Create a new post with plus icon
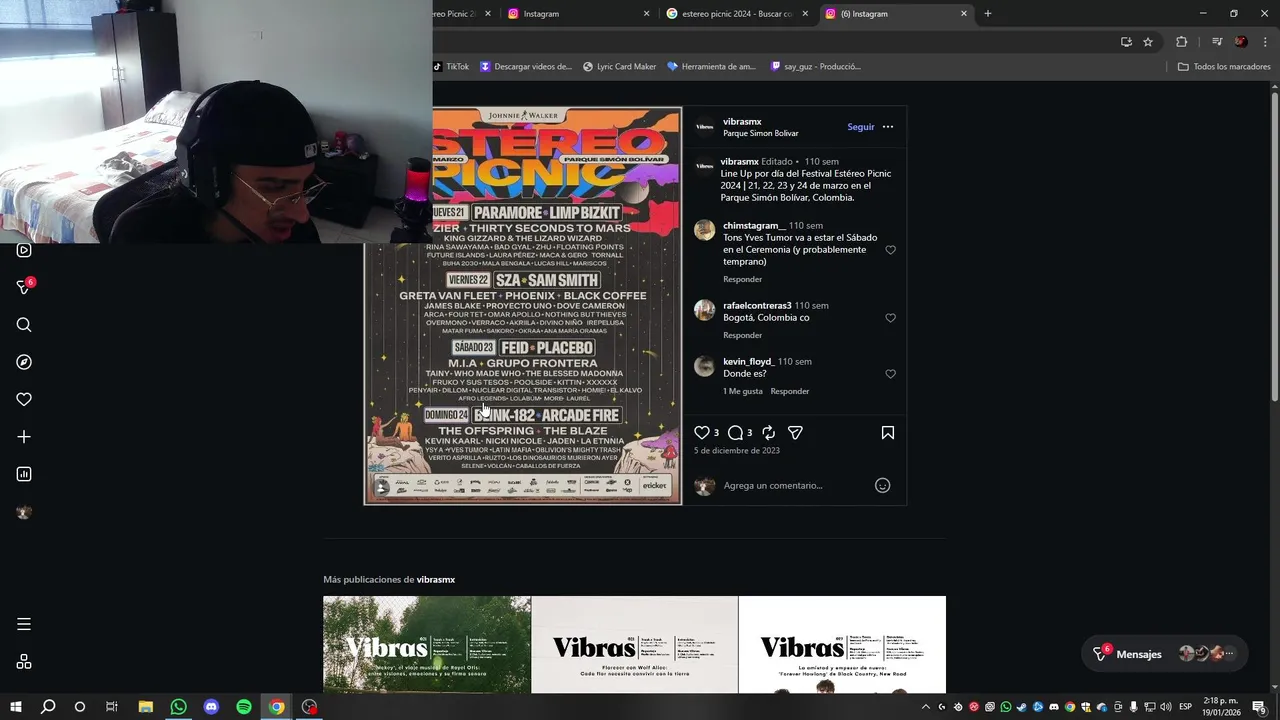Image resolution: width=1280 pixels, height=720 pixels. click(24, 437)
